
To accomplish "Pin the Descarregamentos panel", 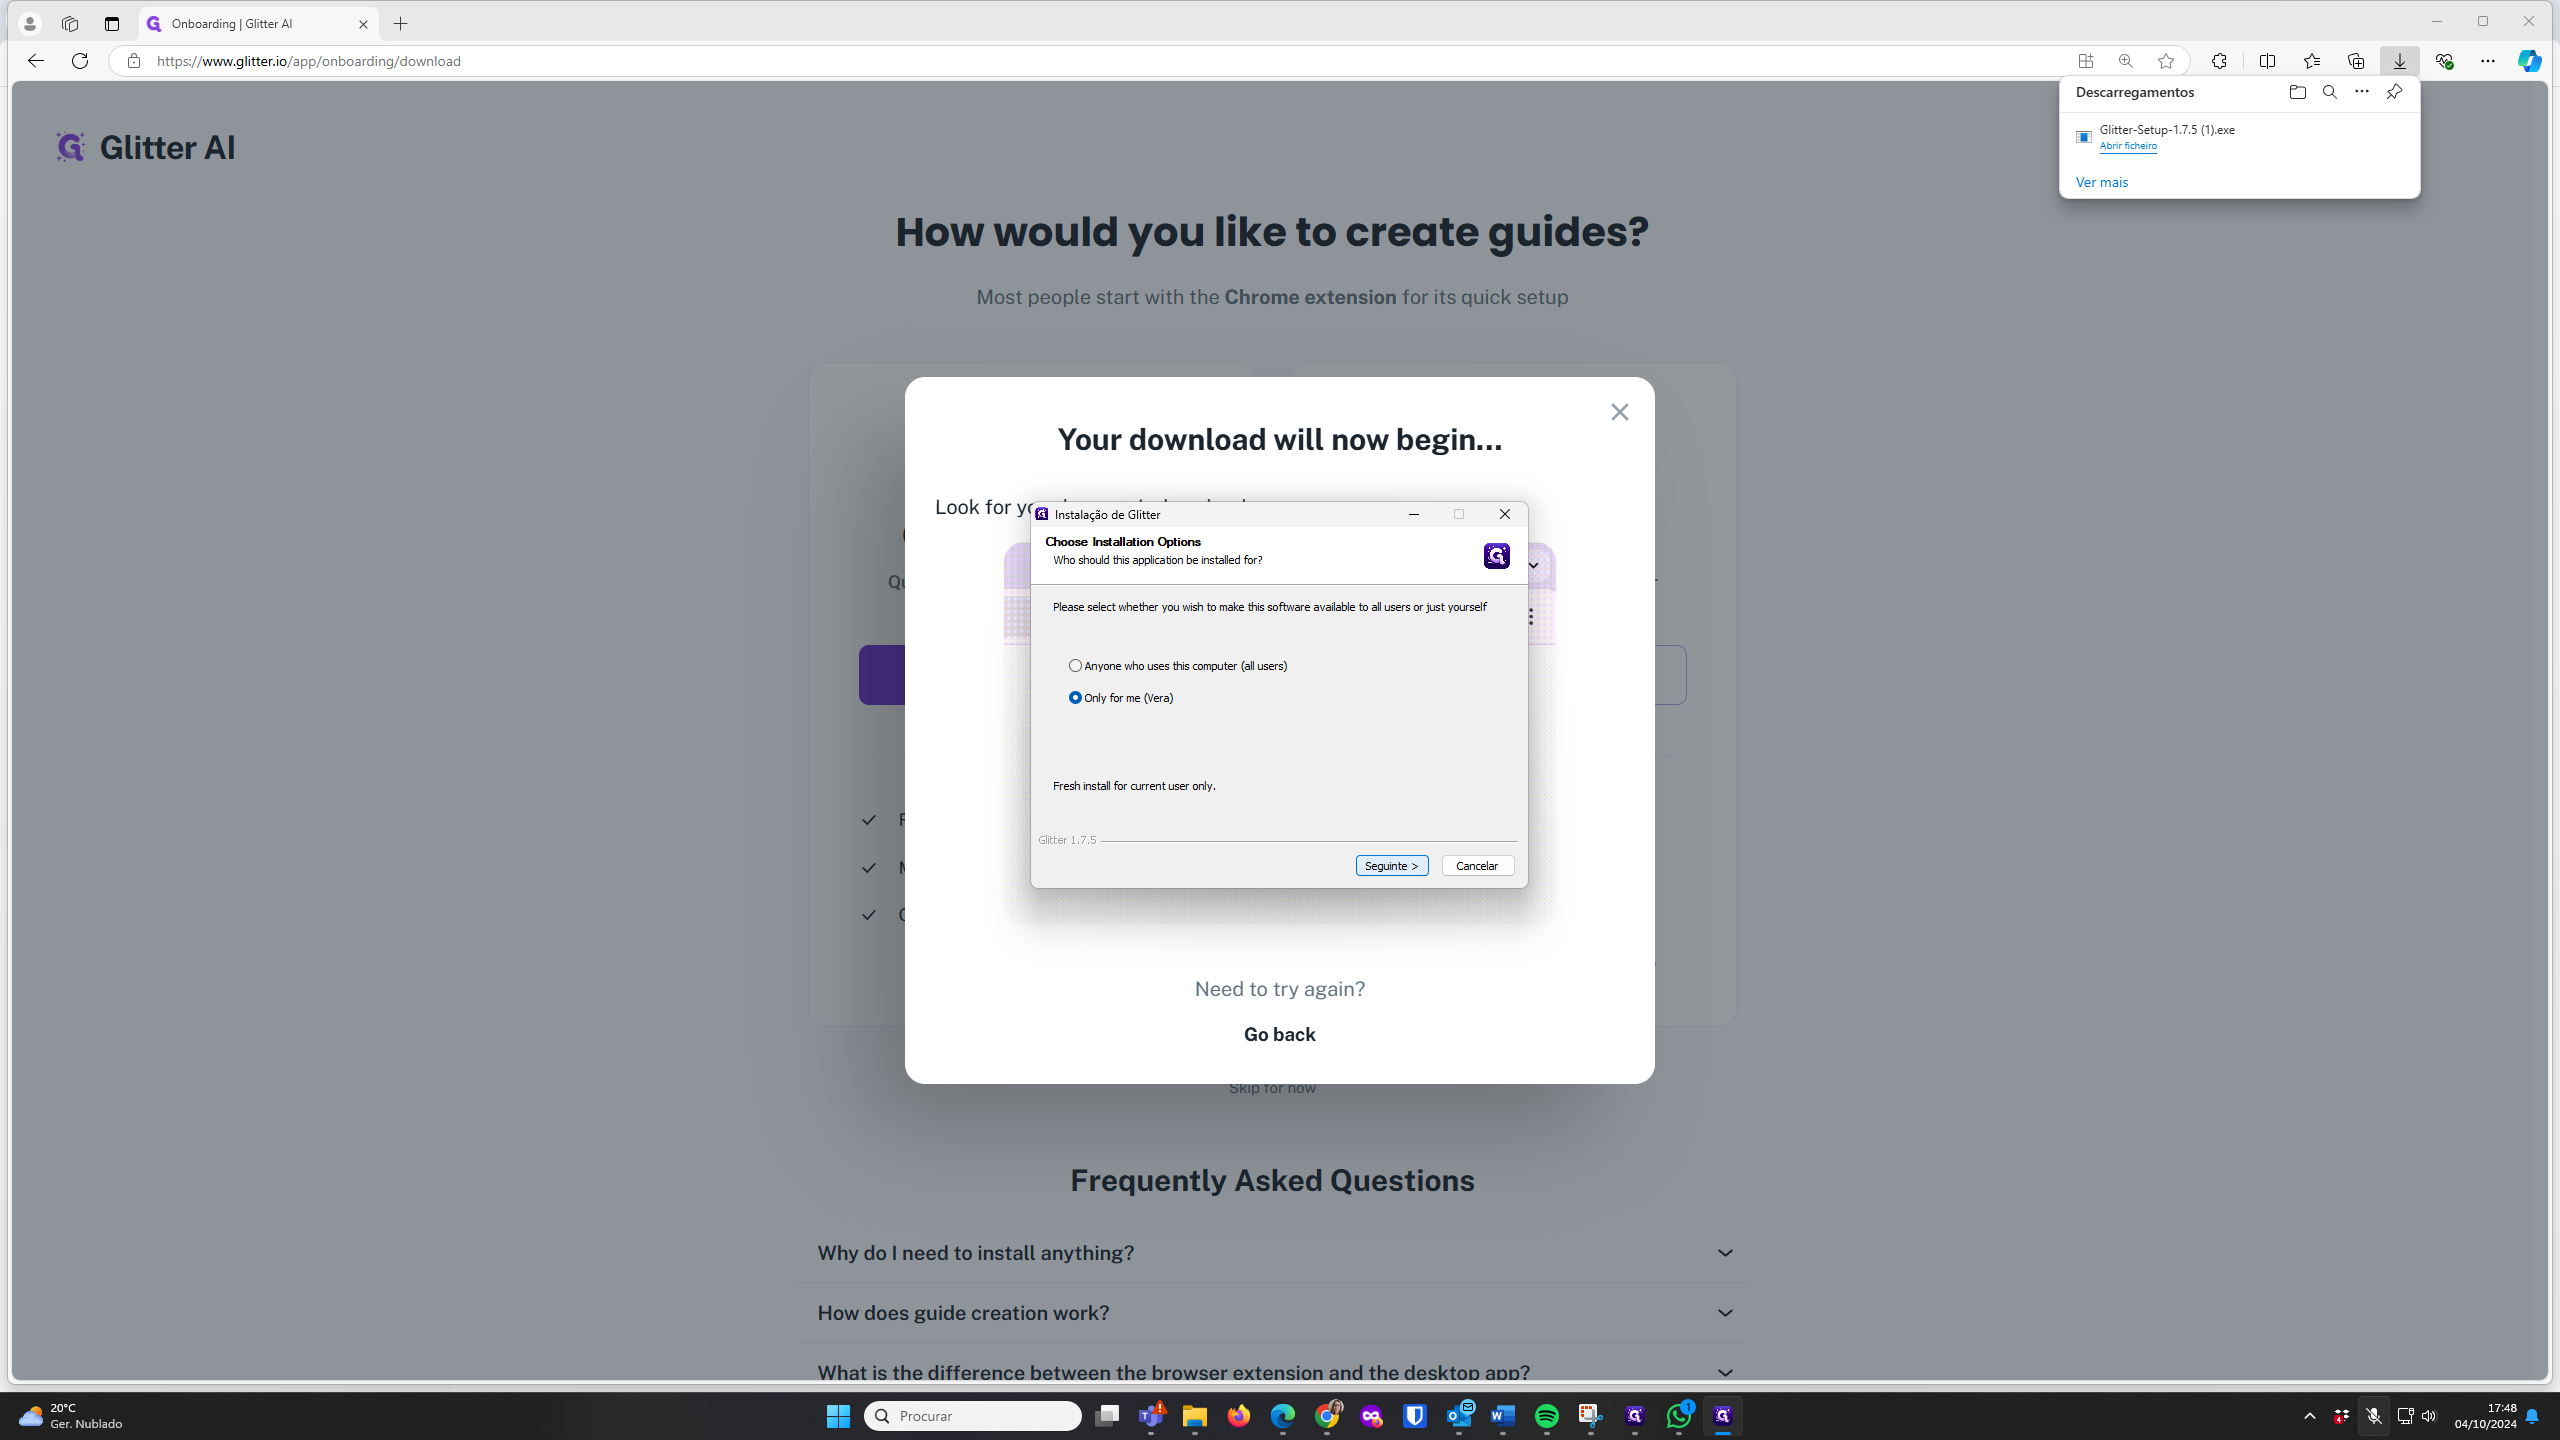I will (2394, 92).
